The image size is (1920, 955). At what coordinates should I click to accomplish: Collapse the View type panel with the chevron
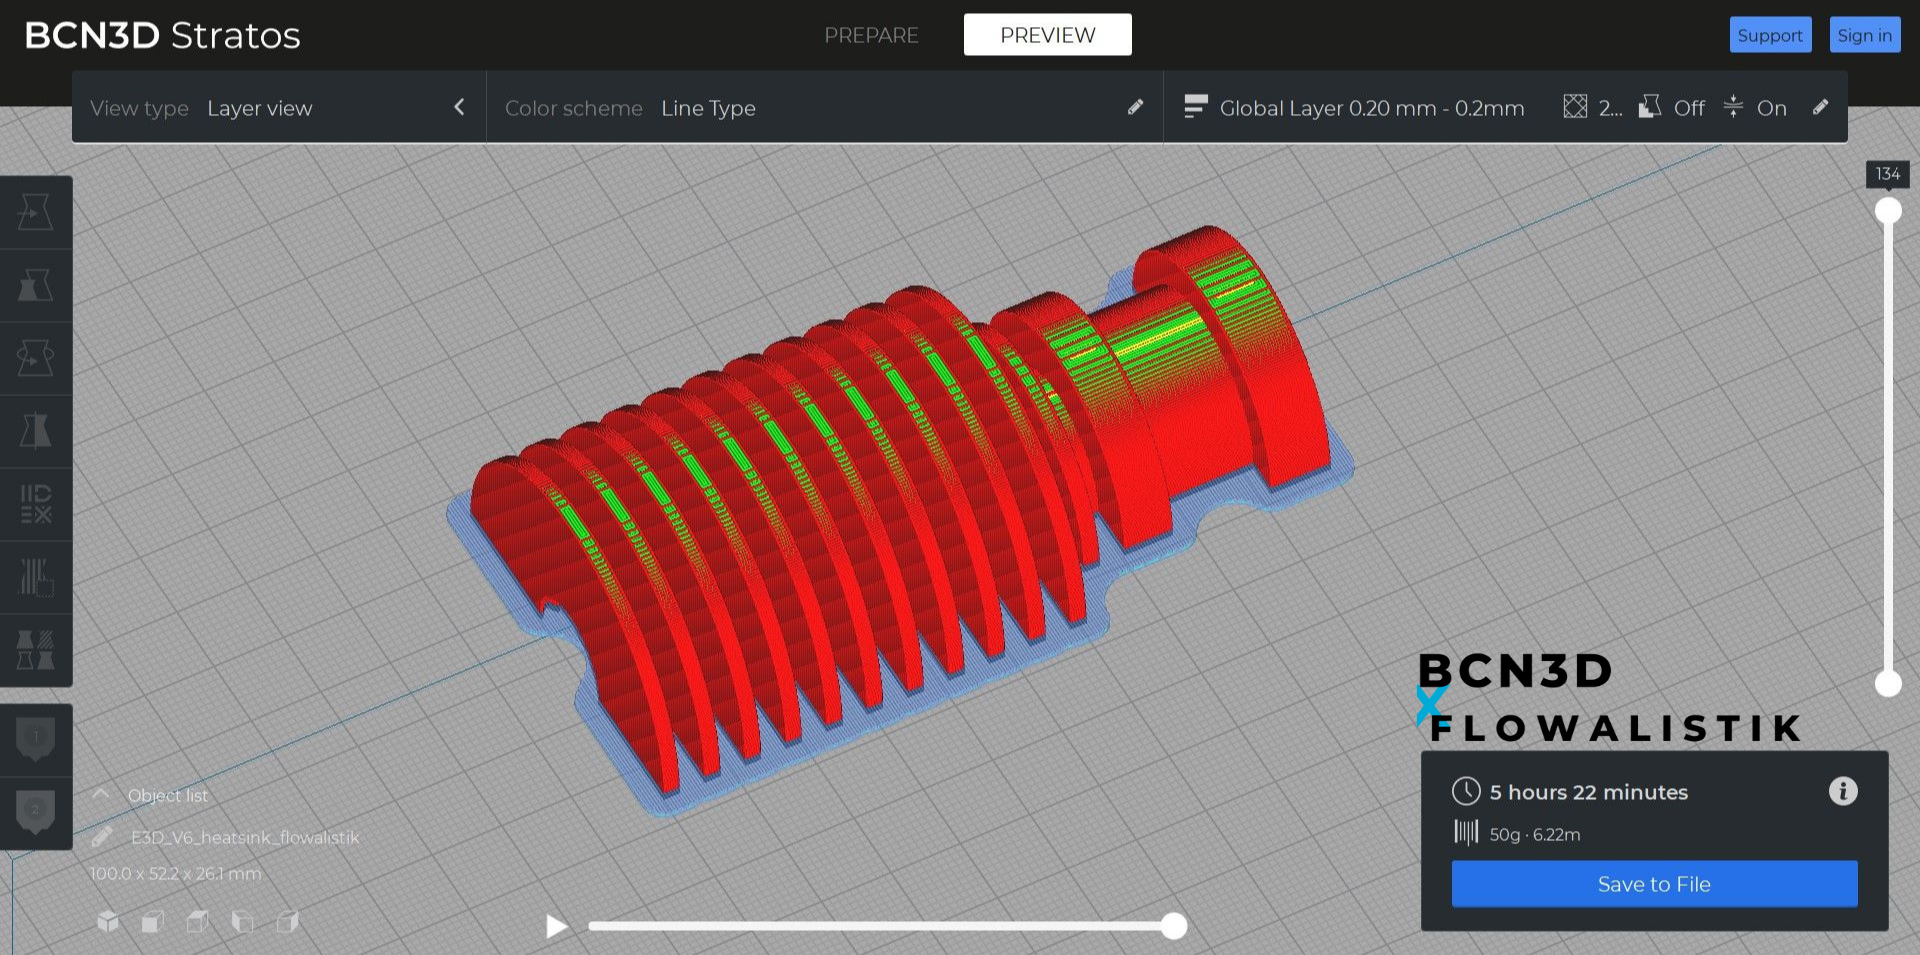click(459, 107)
